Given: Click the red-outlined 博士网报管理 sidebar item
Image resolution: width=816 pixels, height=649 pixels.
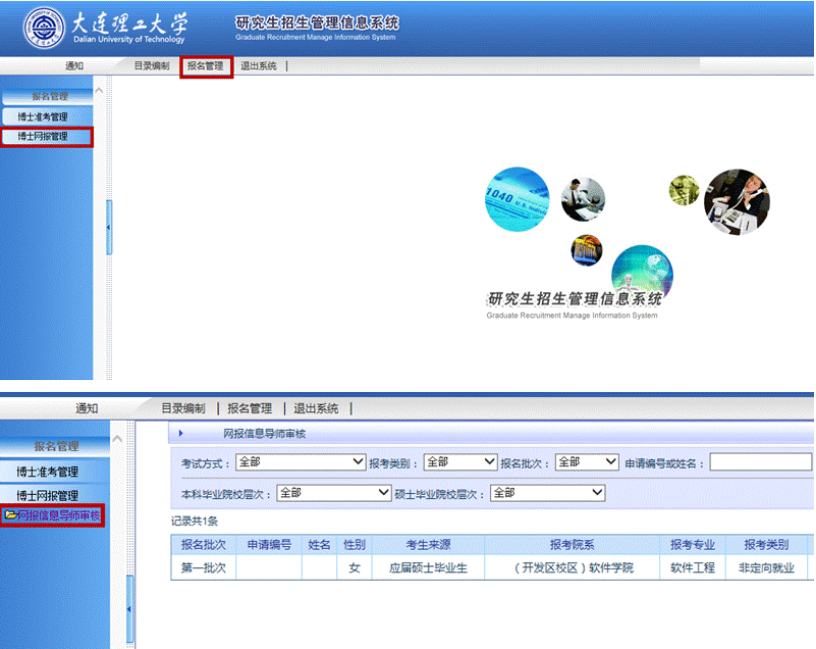Looking at the screenshot, I should (x=47, y=137).
